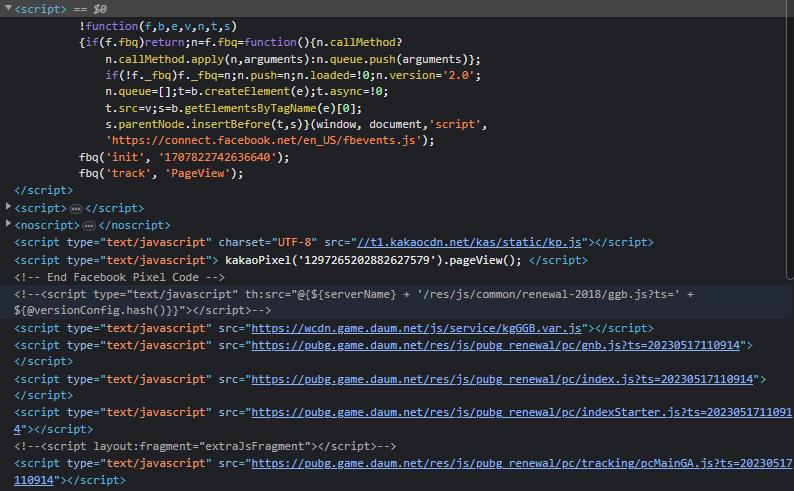Screen dimensions: 794x491
Task: Click the ellipsis badge inside noscript tag
Action: pyautogui.click(x=89, y=225)
